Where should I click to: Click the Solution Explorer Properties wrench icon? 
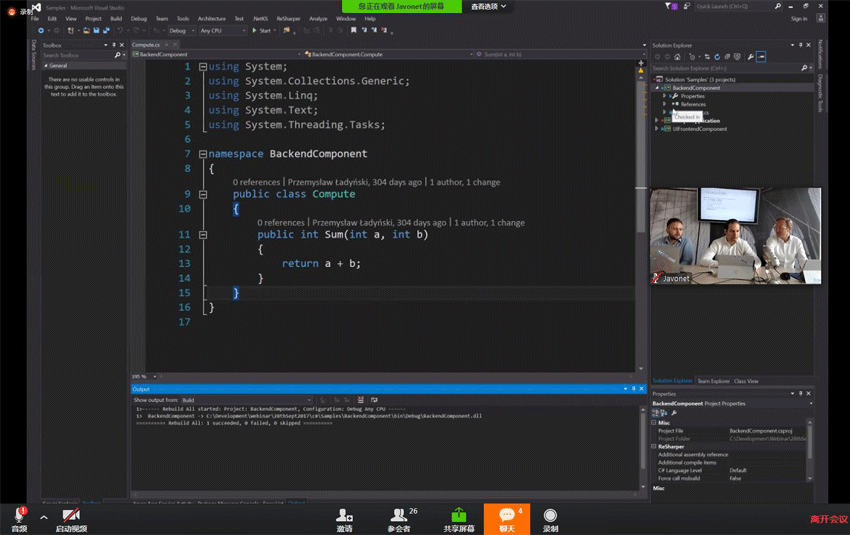coord(751,57)
